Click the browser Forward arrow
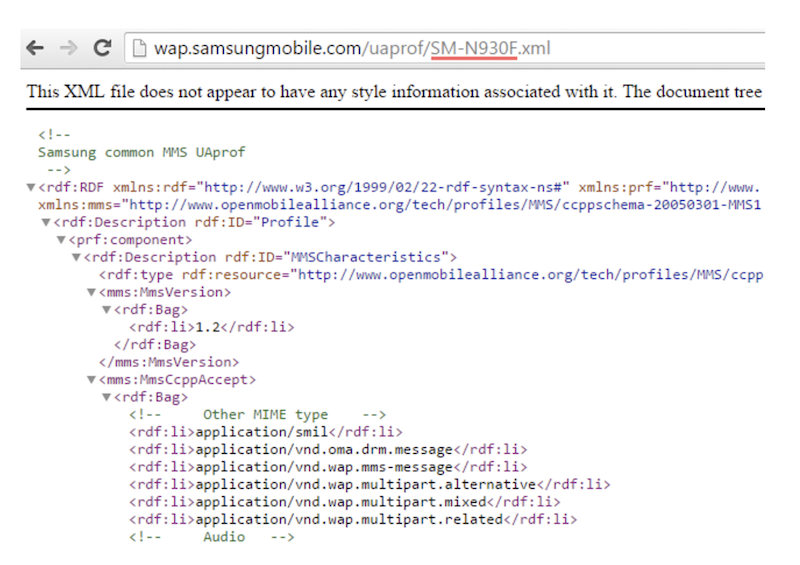The image size is (800, 565). click(x=67, y=48)
